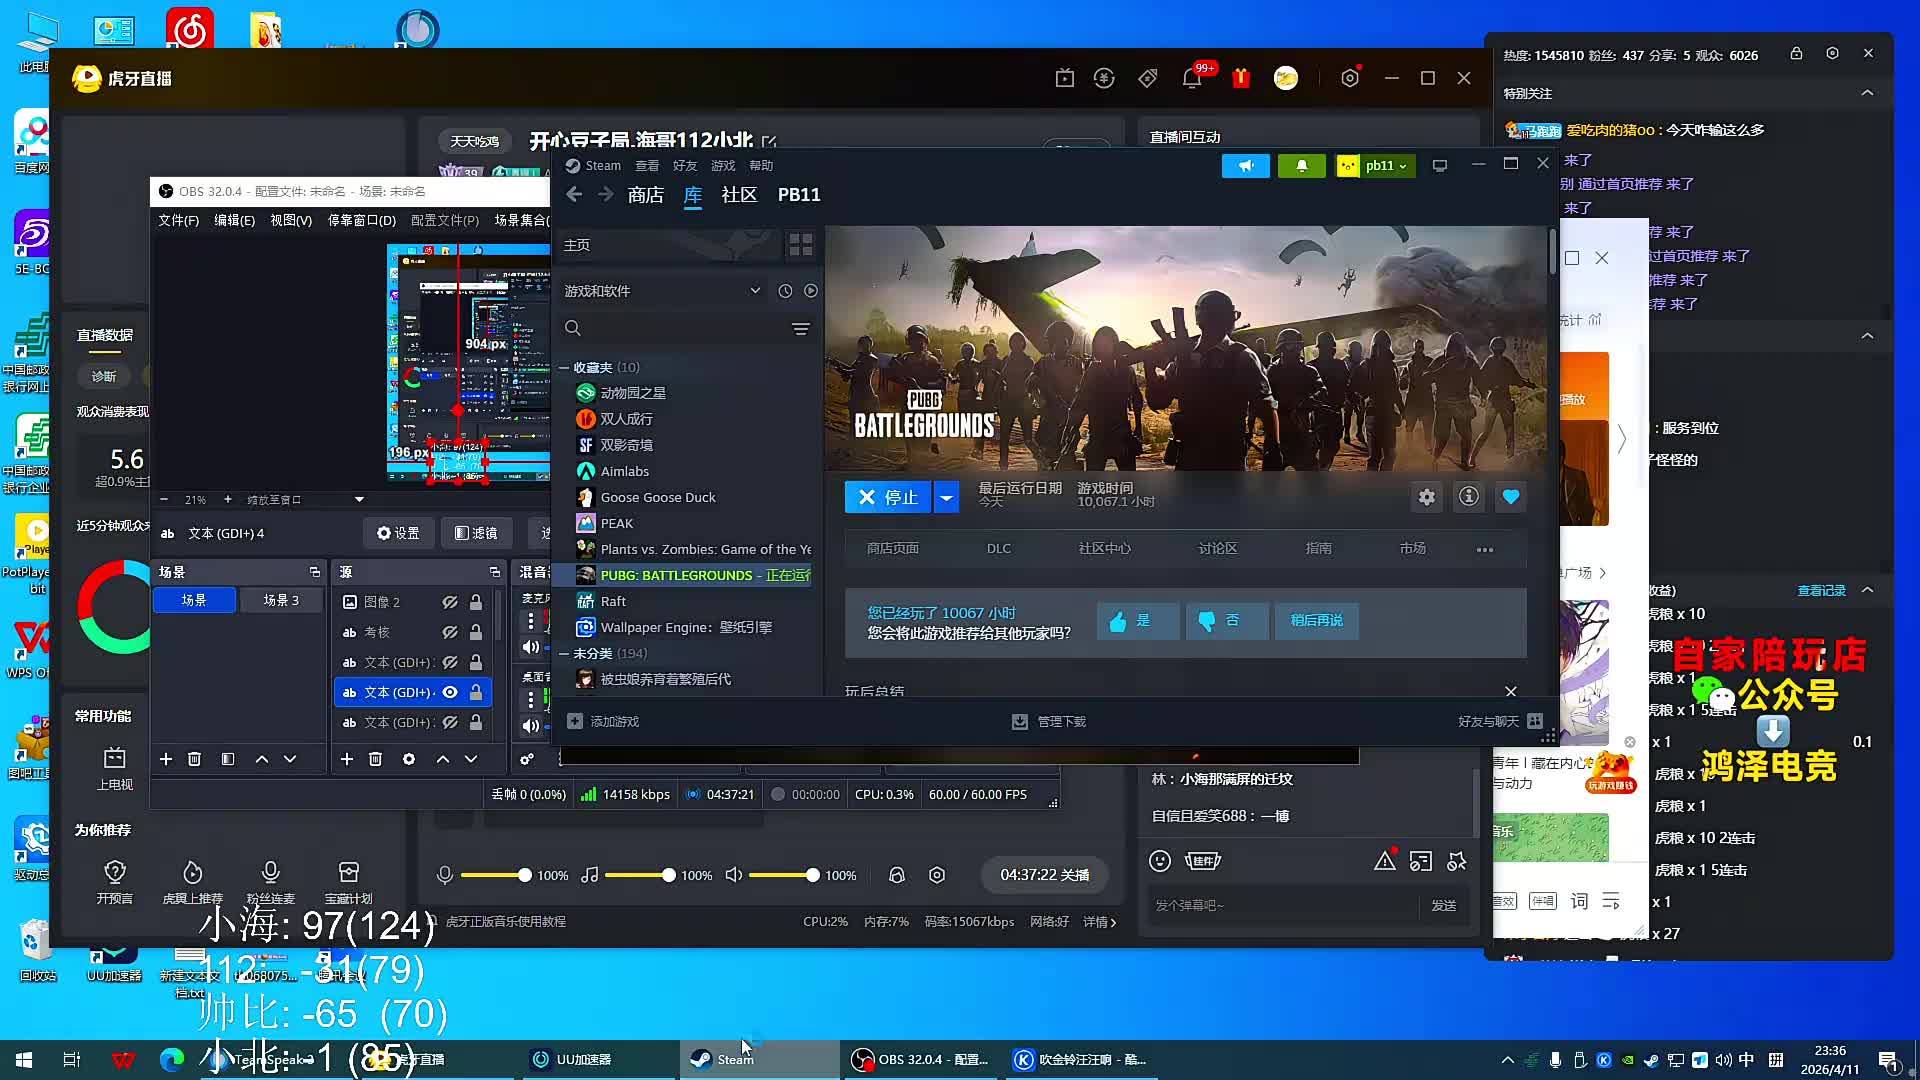Open the 游戏和软件 filter dropdown
1920x1080 pixels.
[x=755, y=291]
